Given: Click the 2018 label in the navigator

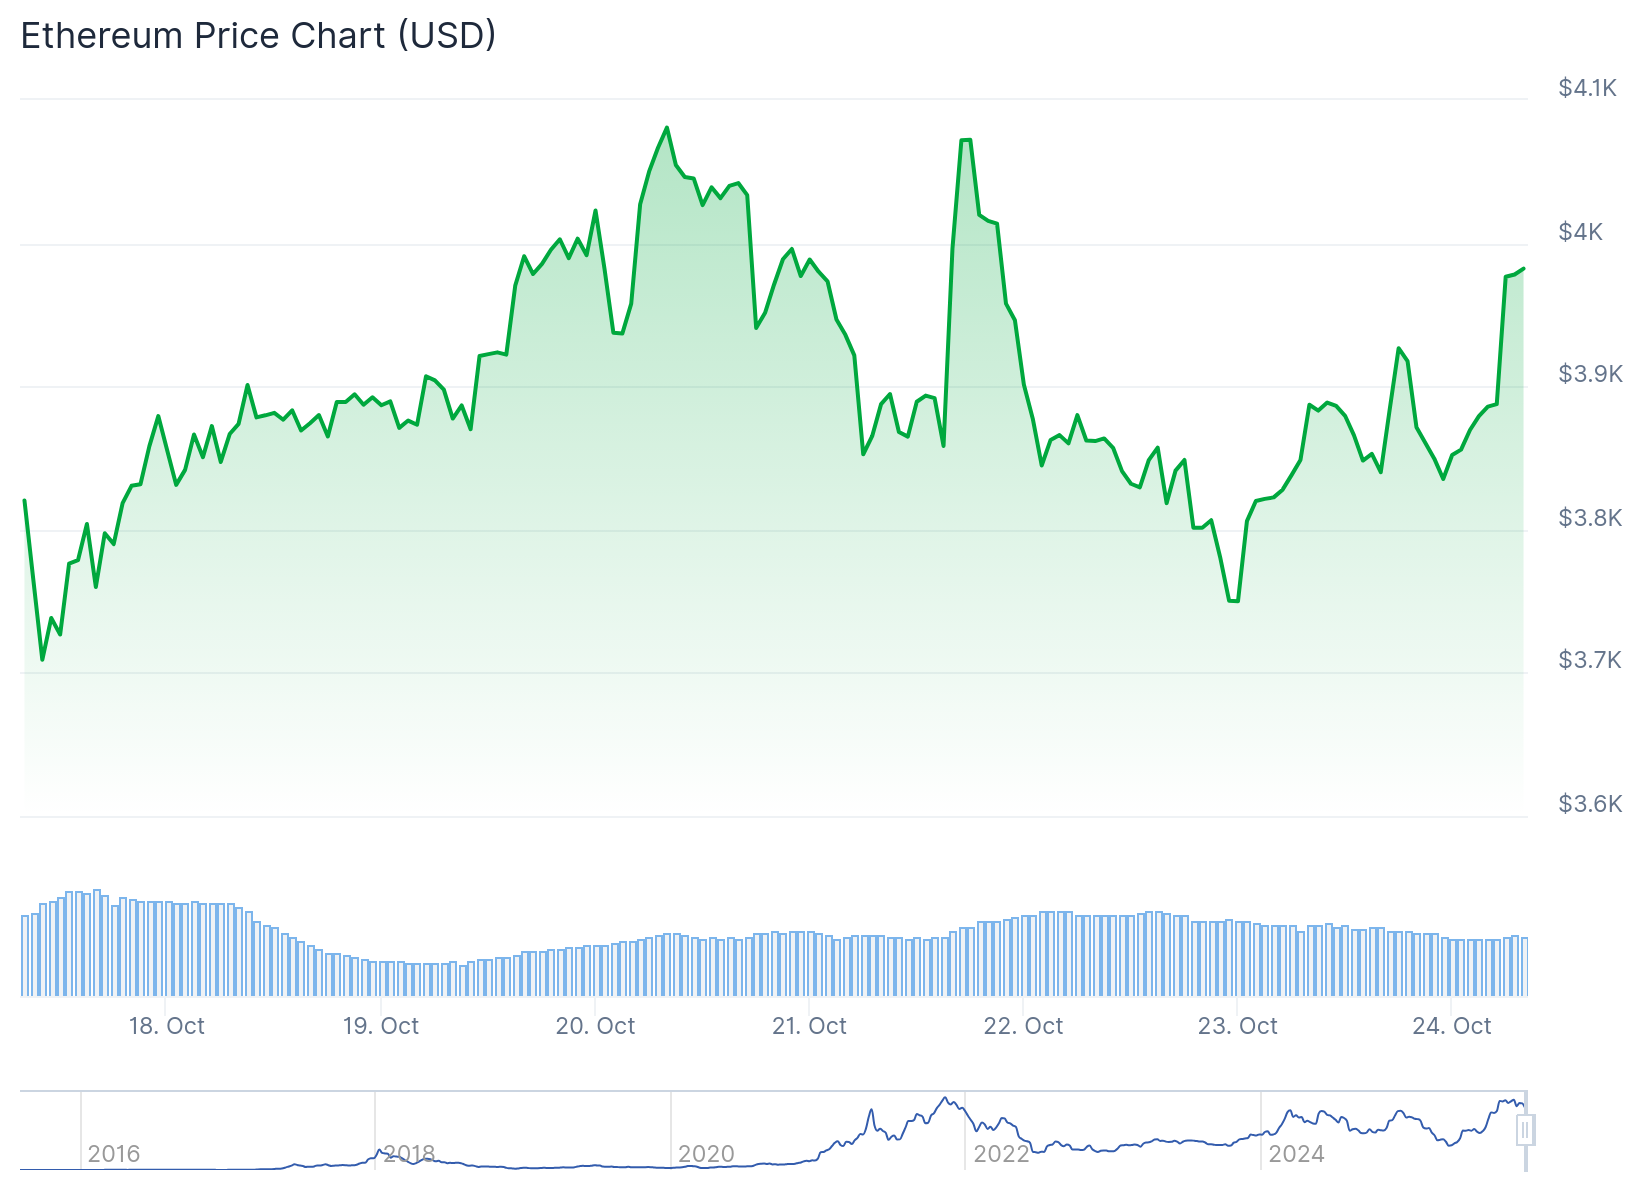Looking at the screenshot, I should coord(409,1154).
